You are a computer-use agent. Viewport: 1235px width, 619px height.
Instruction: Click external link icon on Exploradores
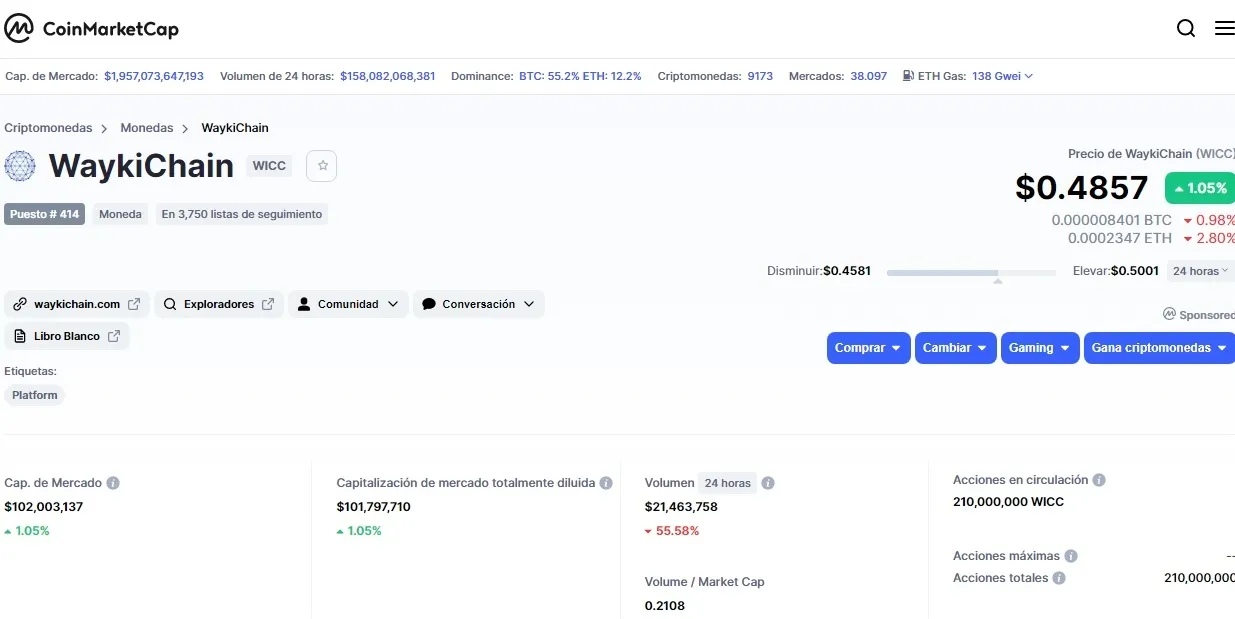tap(268, 304)
